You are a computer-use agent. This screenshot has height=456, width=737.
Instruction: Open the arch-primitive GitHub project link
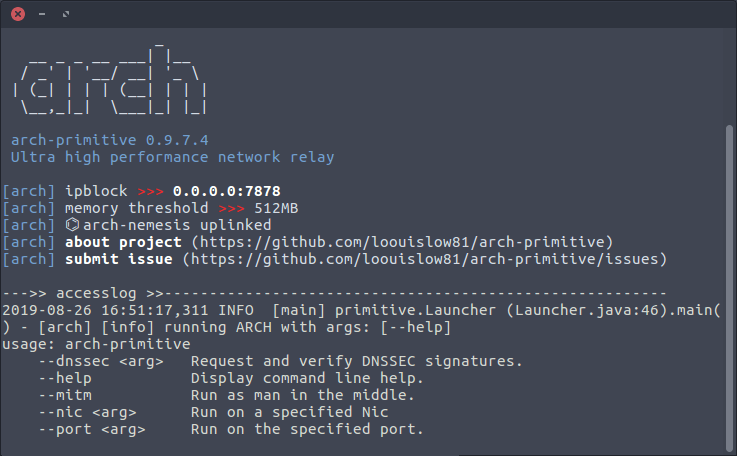402,242
